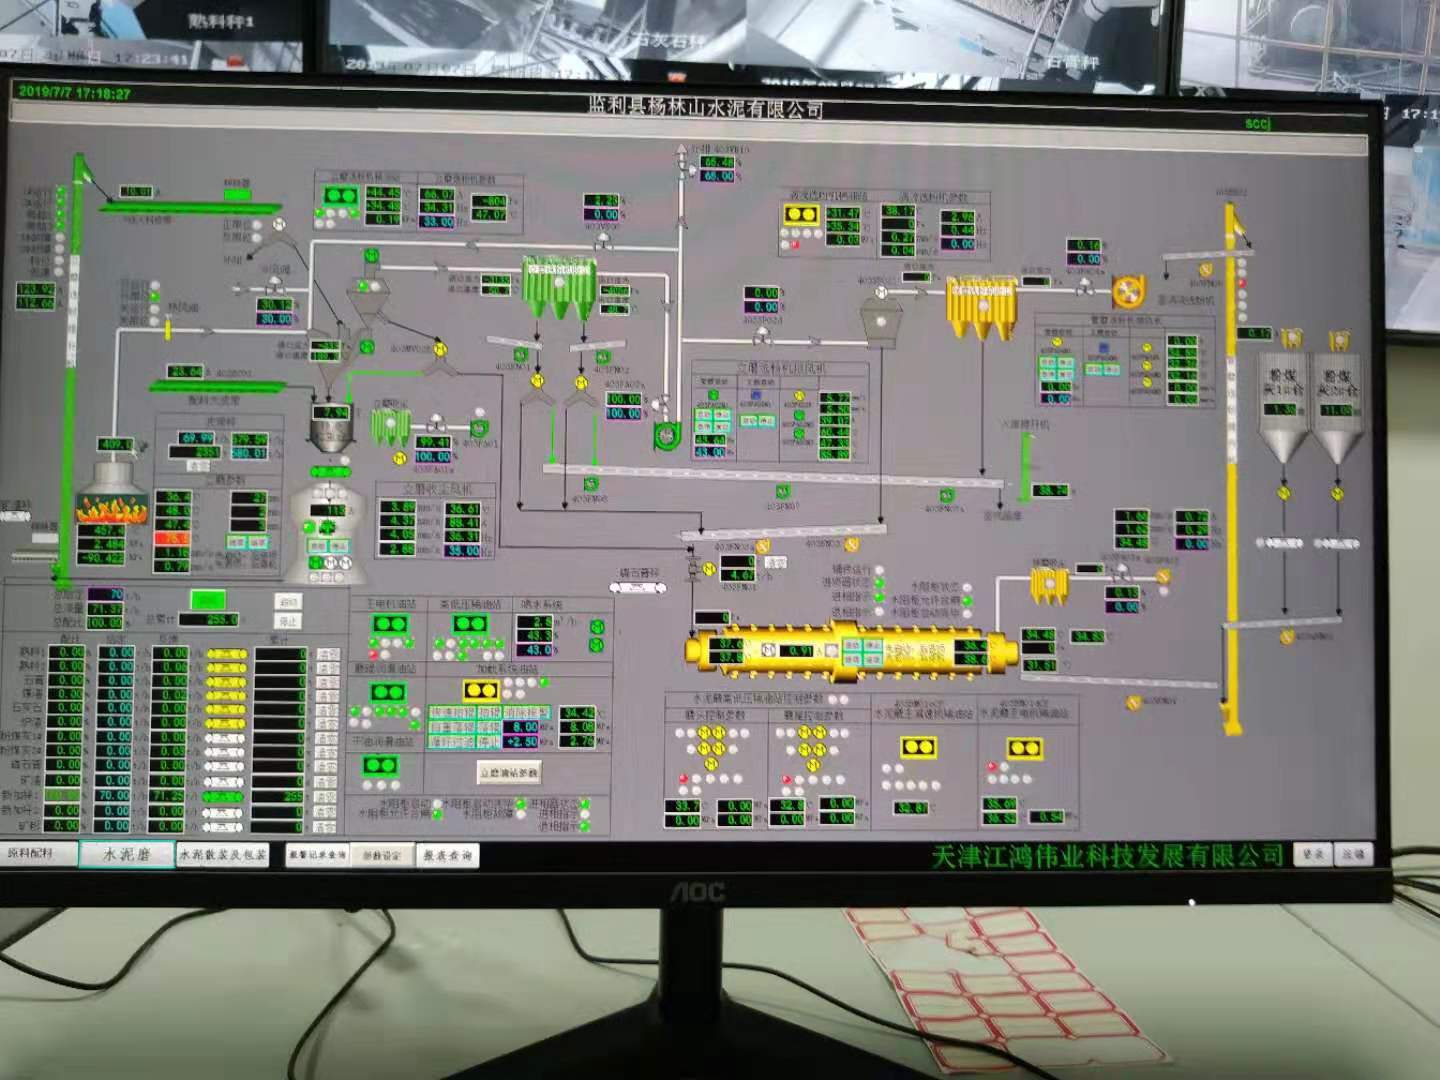Click the 登录 login button

(1313, 854)
